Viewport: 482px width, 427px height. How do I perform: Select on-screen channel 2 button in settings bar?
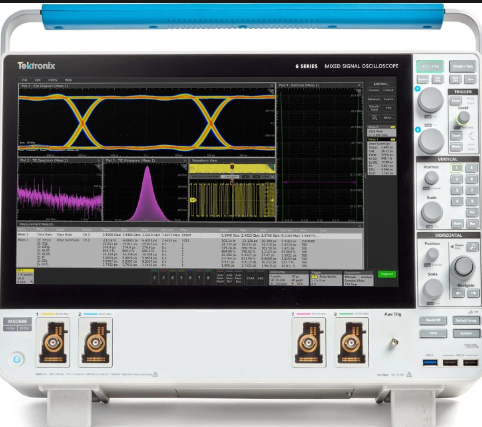tap(154, 278)
